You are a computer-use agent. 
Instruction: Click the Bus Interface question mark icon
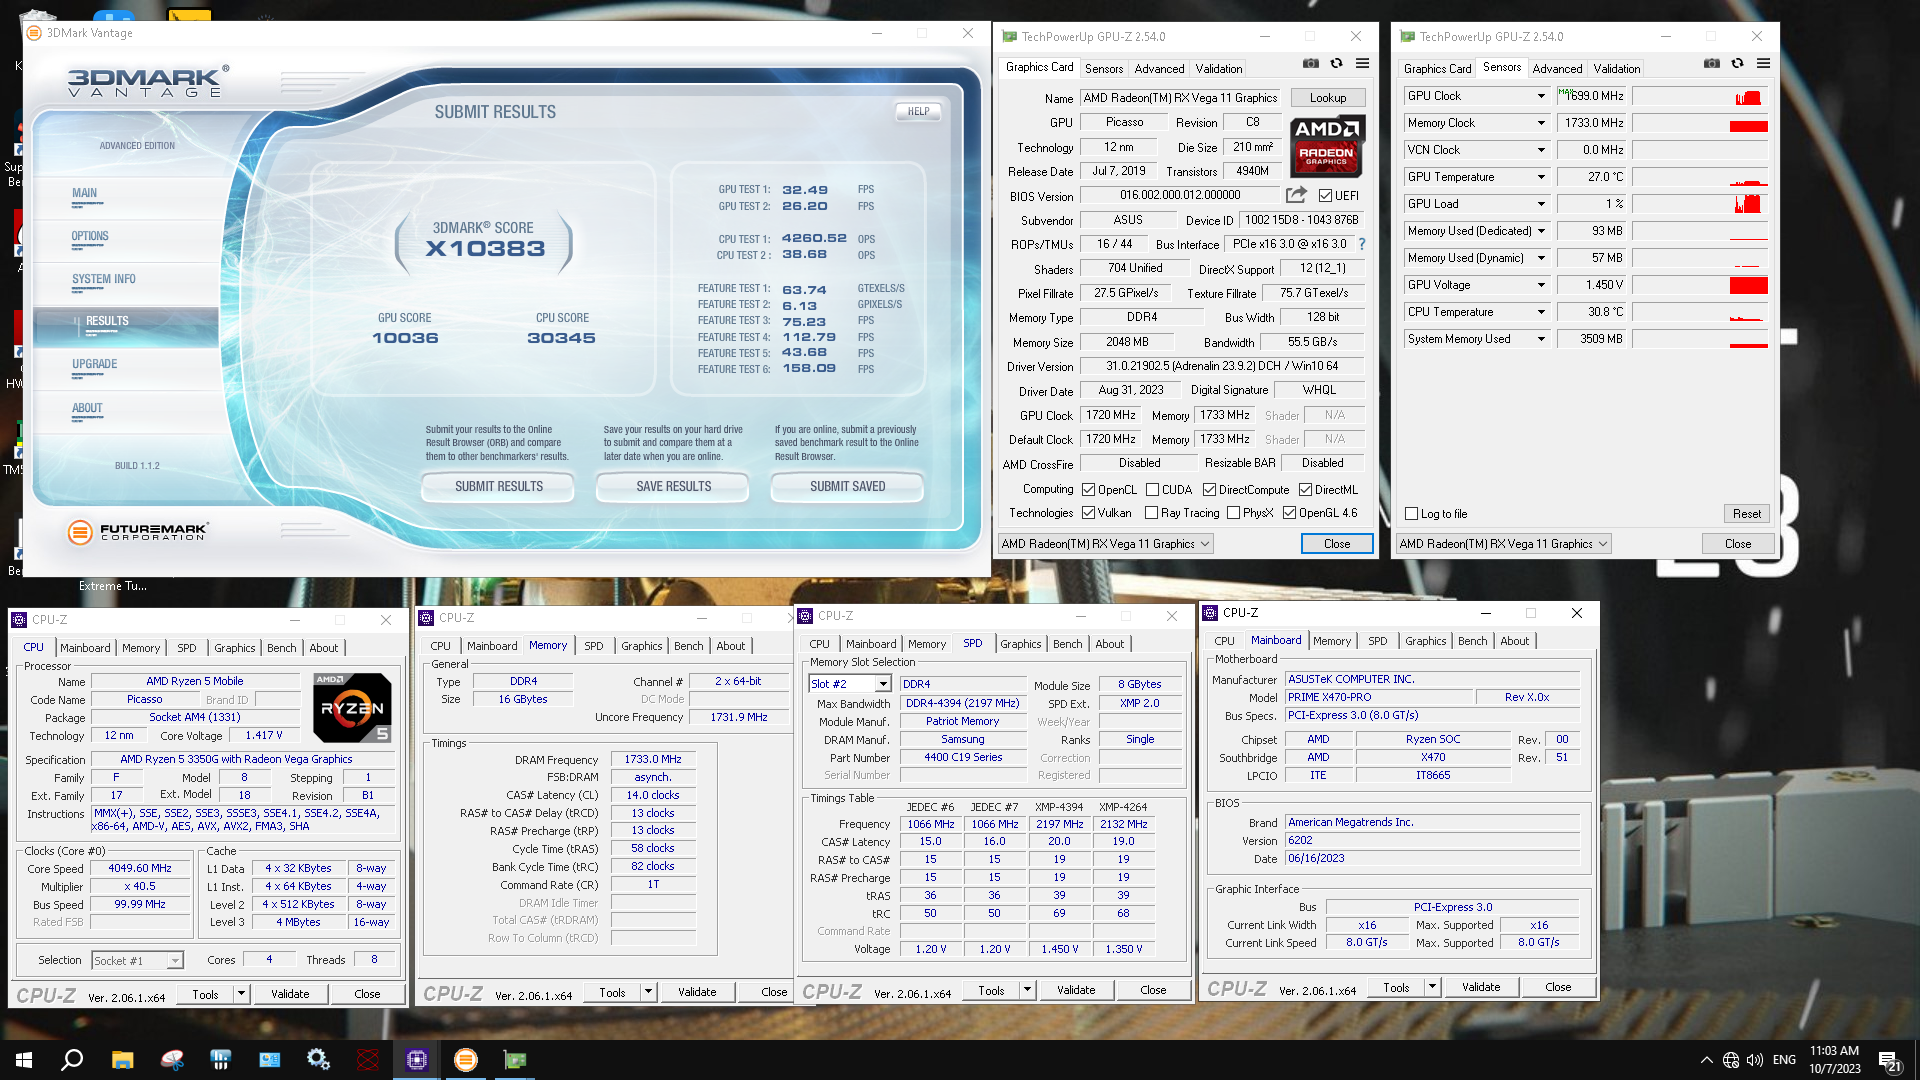[1362, 244]
